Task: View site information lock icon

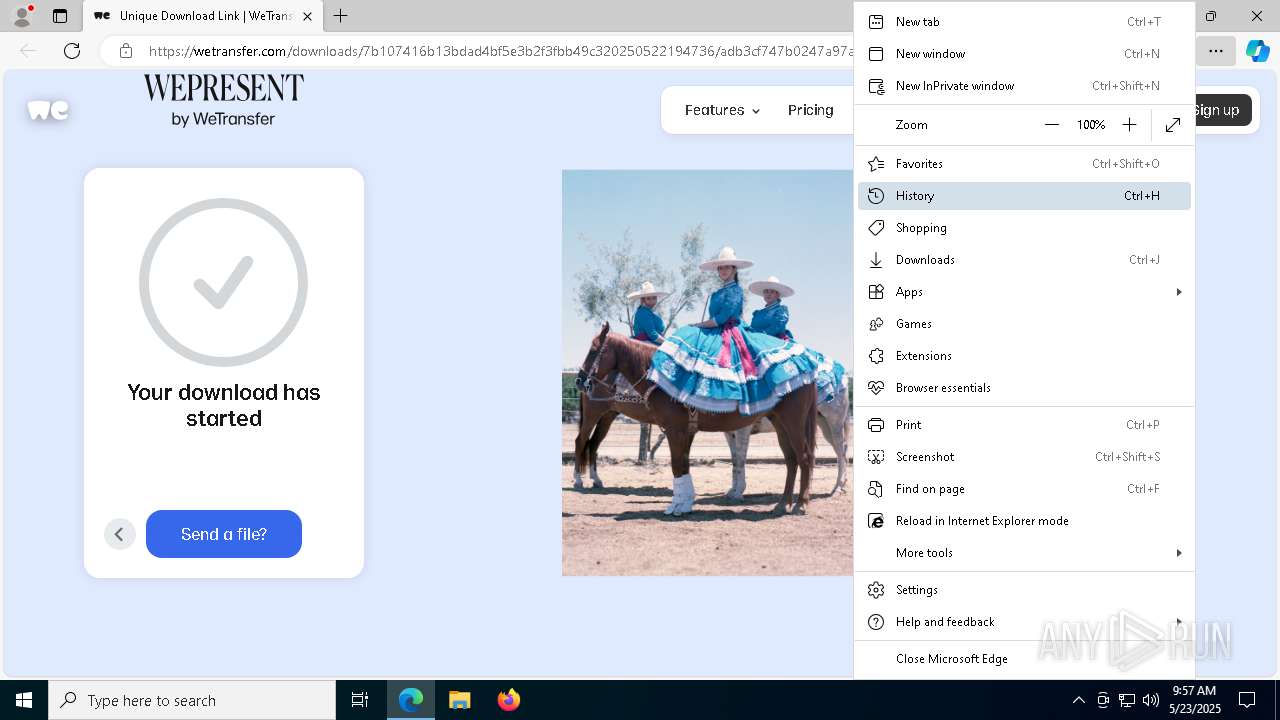Action: pyautogui.click(x=125, y=51)
